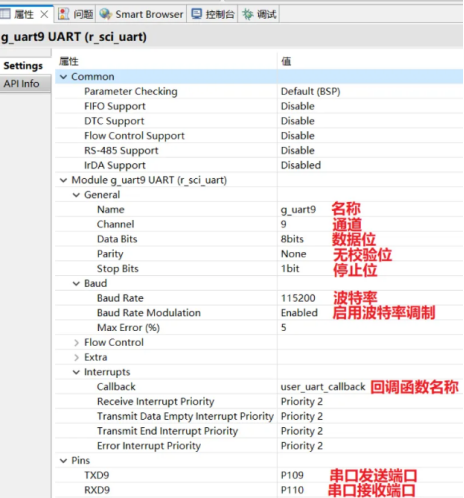Click the Properties tab icon

pos(5,14)
